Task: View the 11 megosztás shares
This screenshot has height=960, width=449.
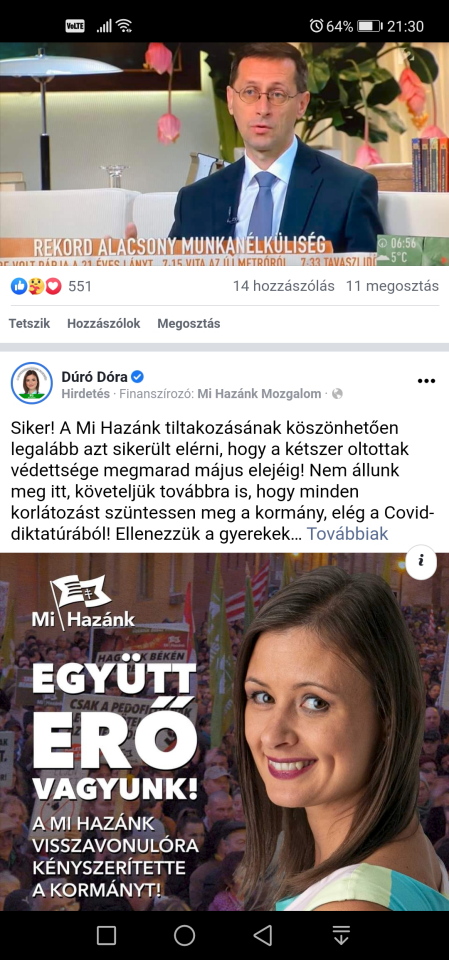Action: point(392,286)
